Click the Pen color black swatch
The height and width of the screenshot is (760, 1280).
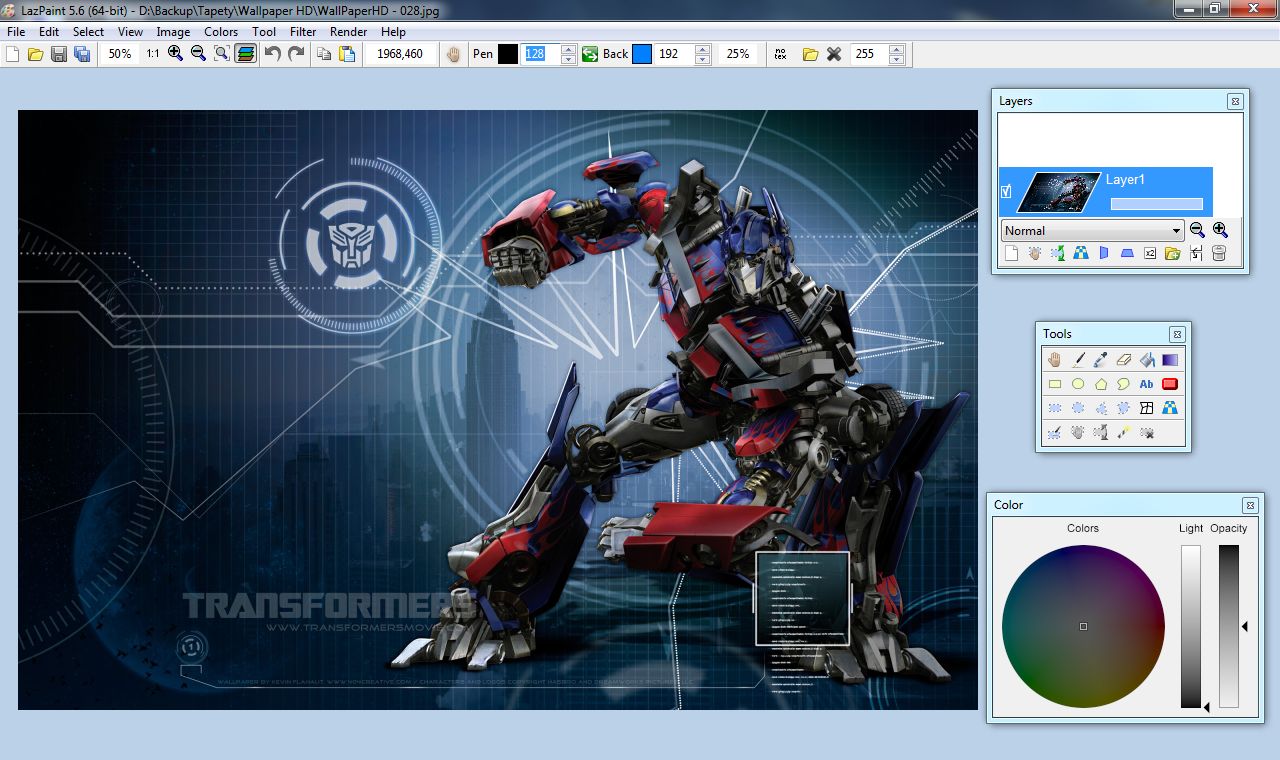[508, 54]
